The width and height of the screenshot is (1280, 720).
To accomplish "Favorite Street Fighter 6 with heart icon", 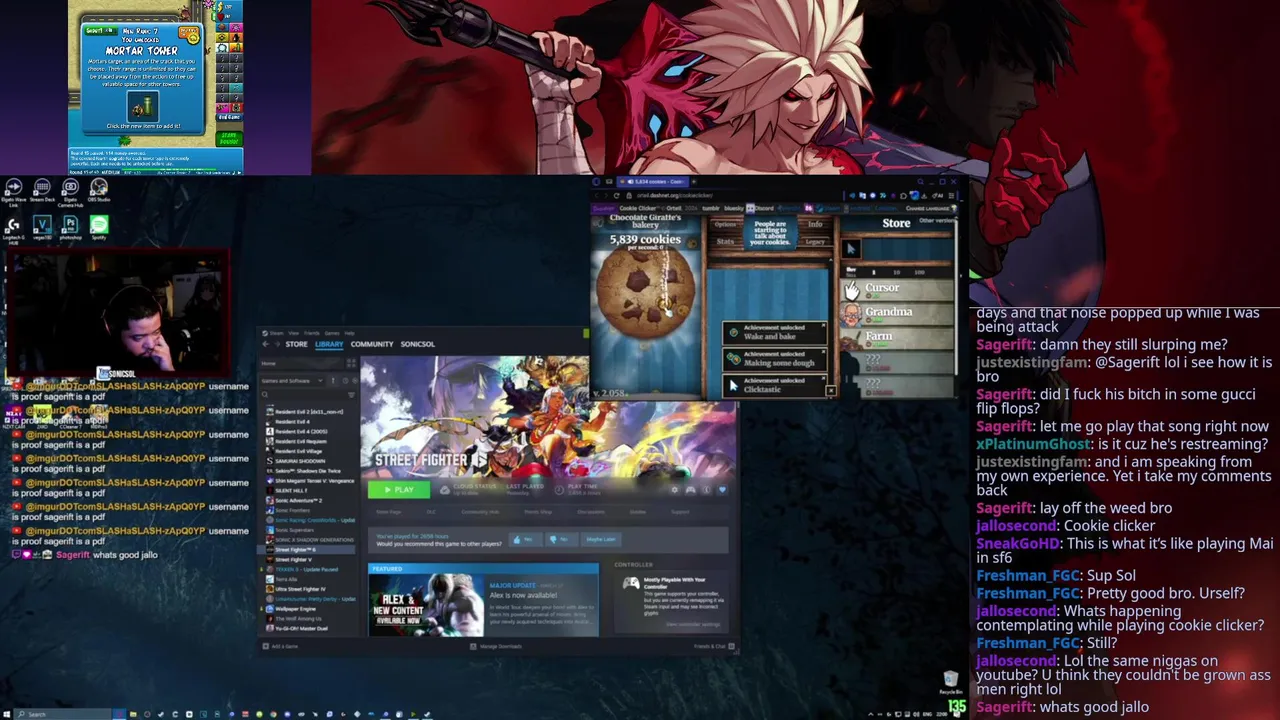I will coord(722,490).
